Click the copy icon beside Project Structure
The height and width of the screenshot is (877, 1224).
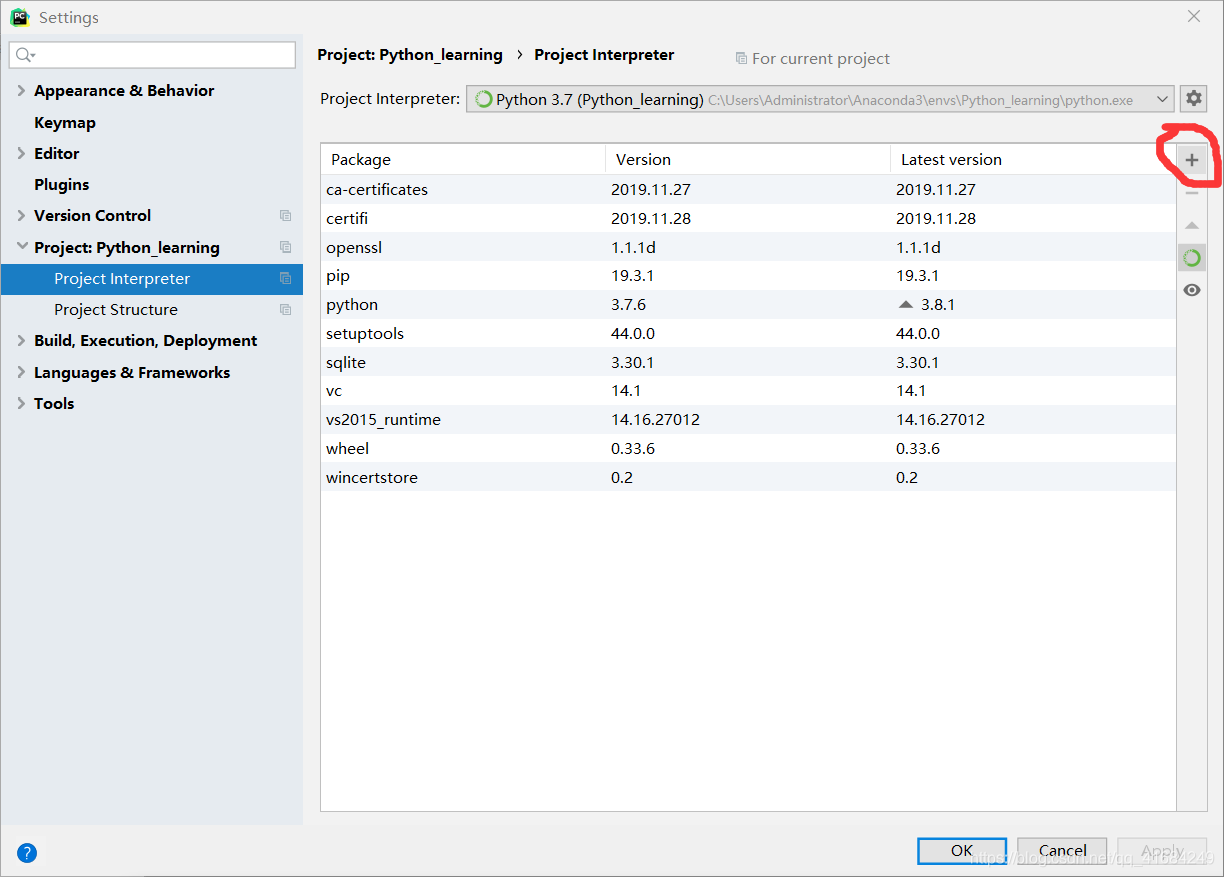coord(286,310)
